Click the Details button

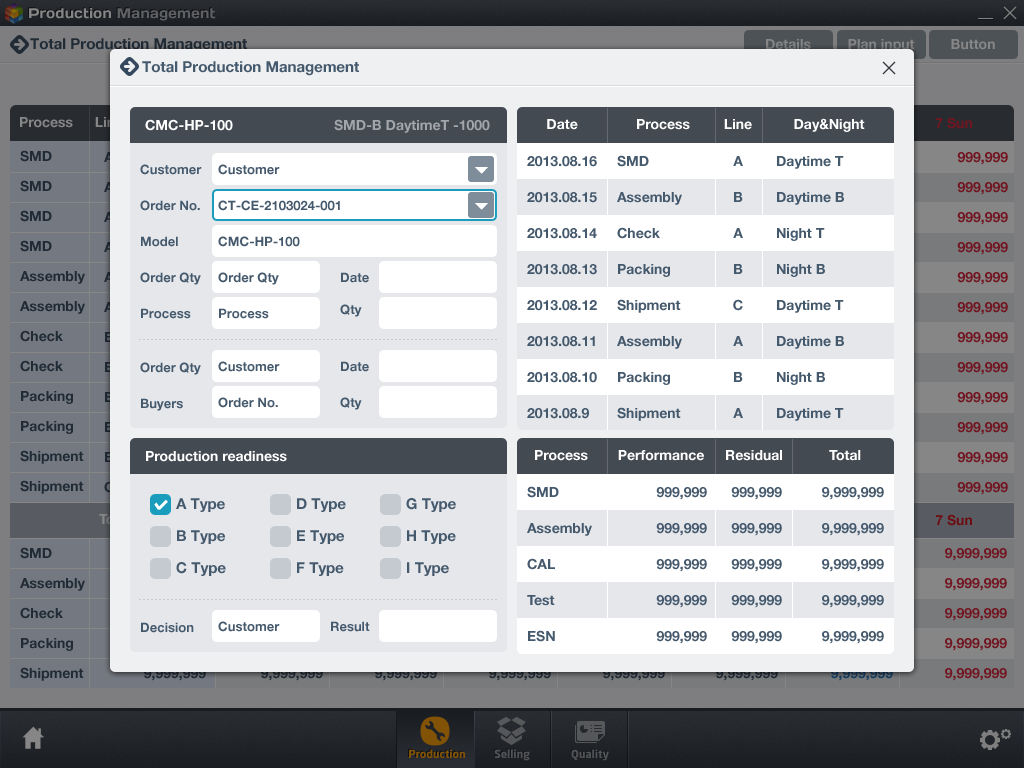(788, 44)
